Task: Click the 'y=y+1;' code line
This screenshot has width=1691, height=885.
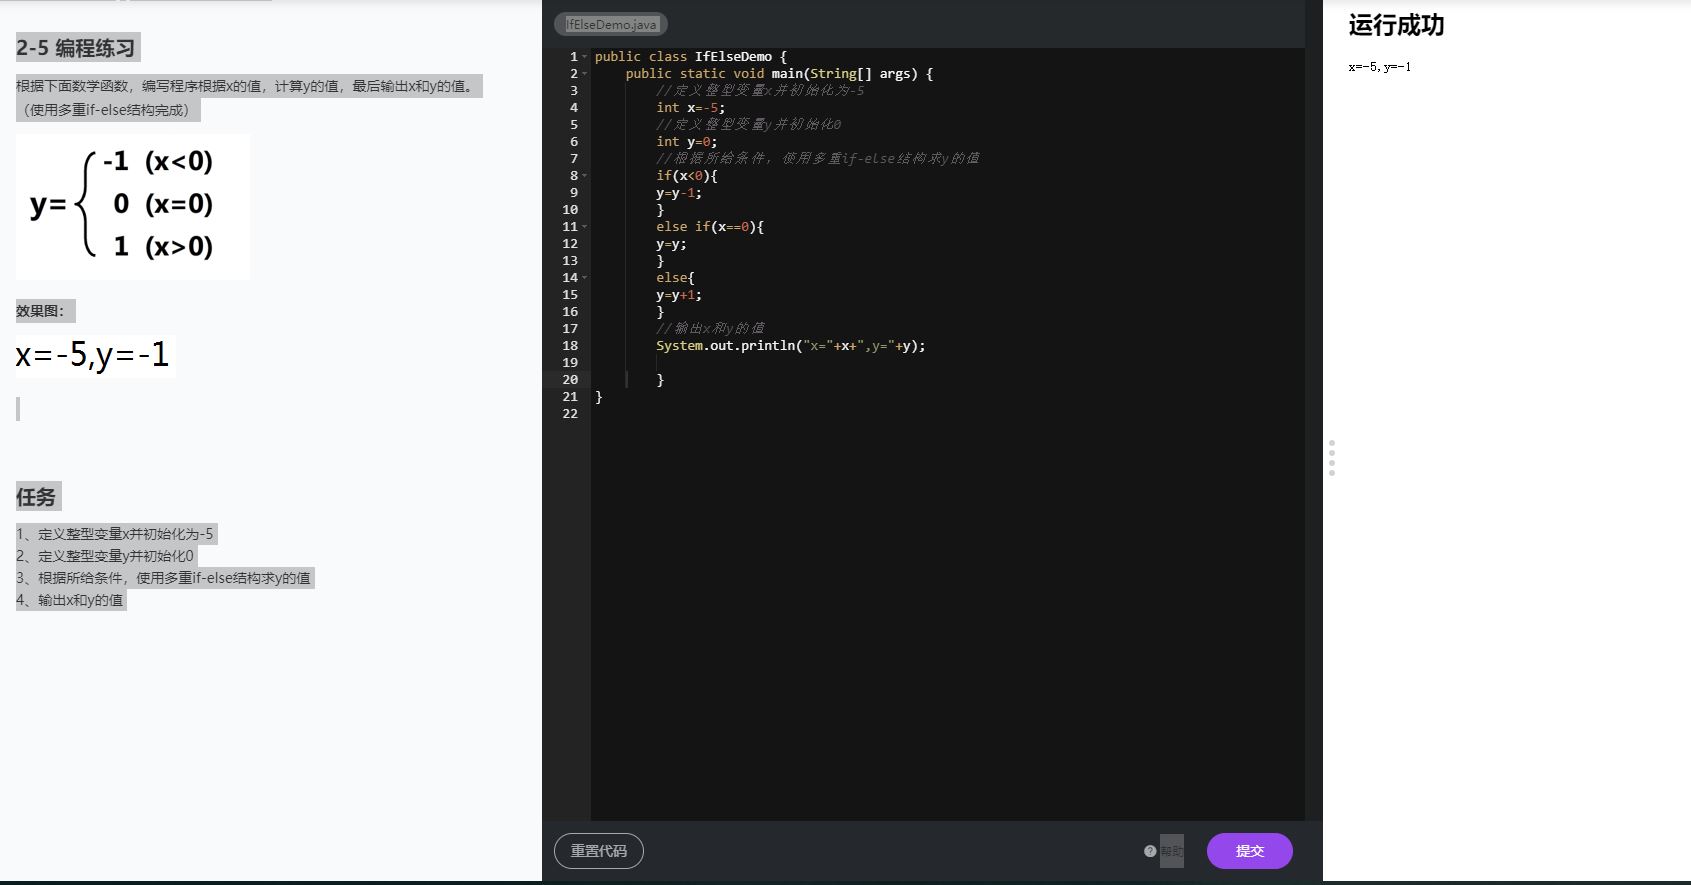Action: [679, 295]
